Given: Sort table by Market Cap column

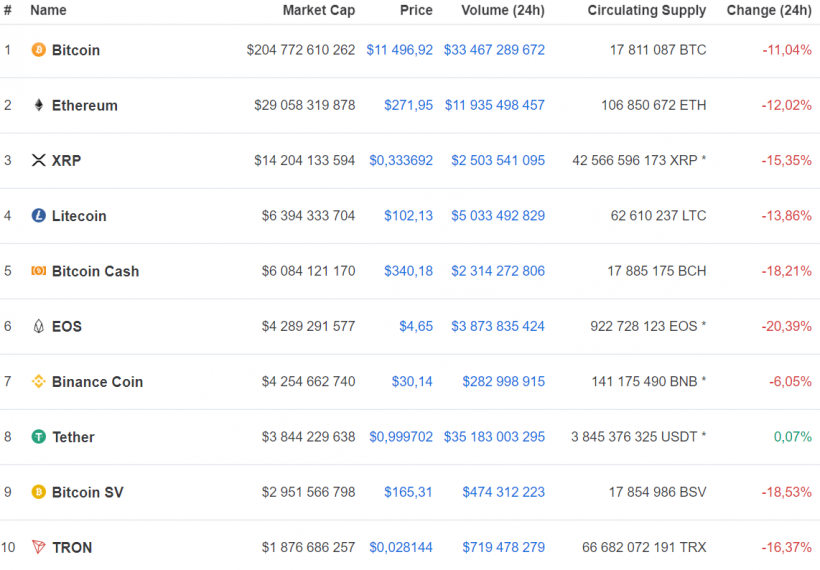Looking at the screenshot, I should (318, 10).
